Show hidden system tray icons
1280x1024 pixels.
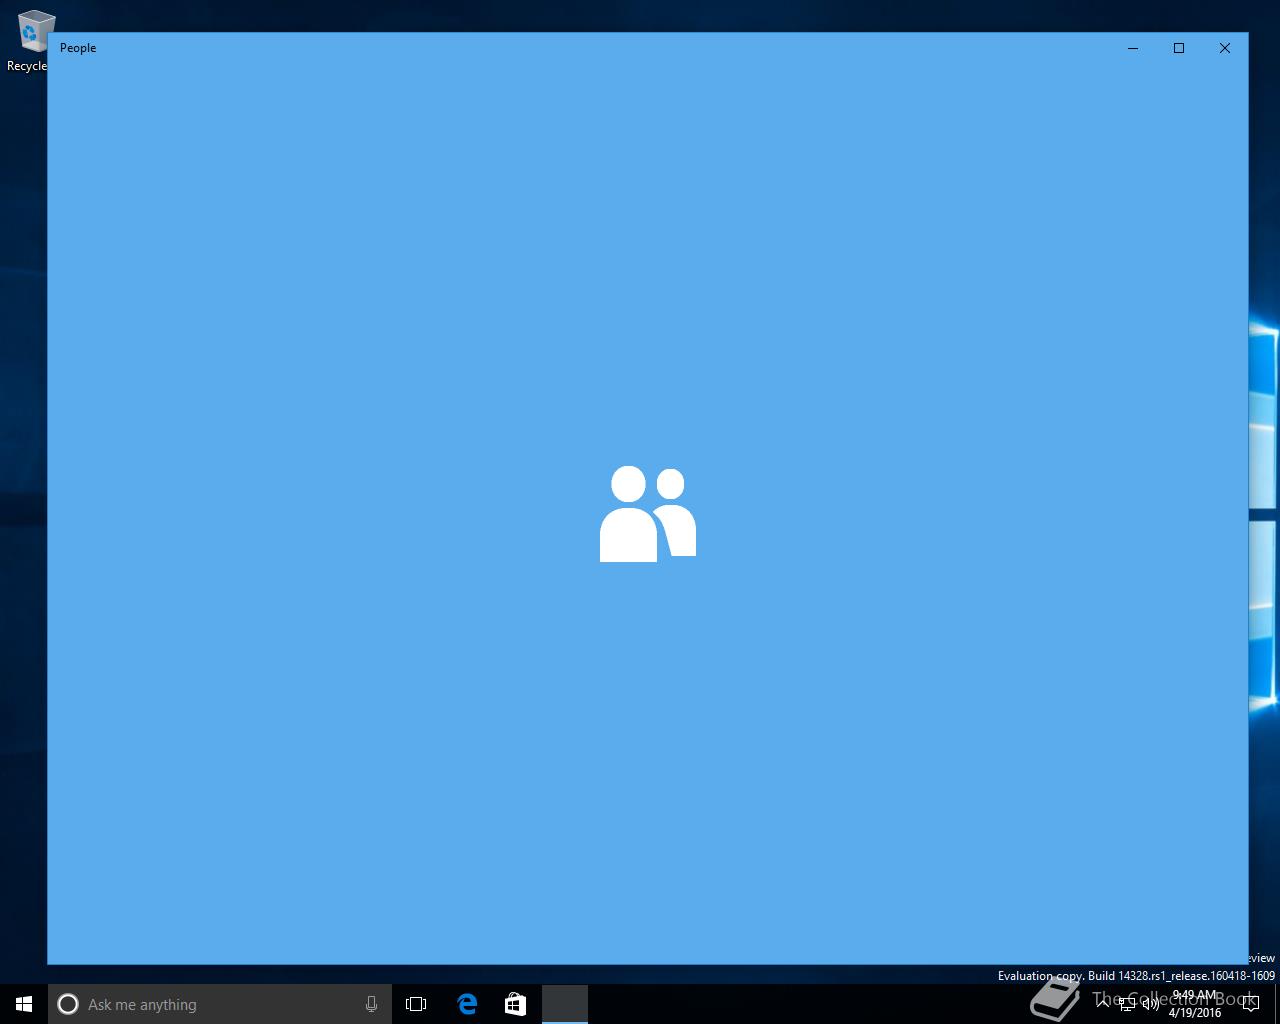tap(1103, 1004)
